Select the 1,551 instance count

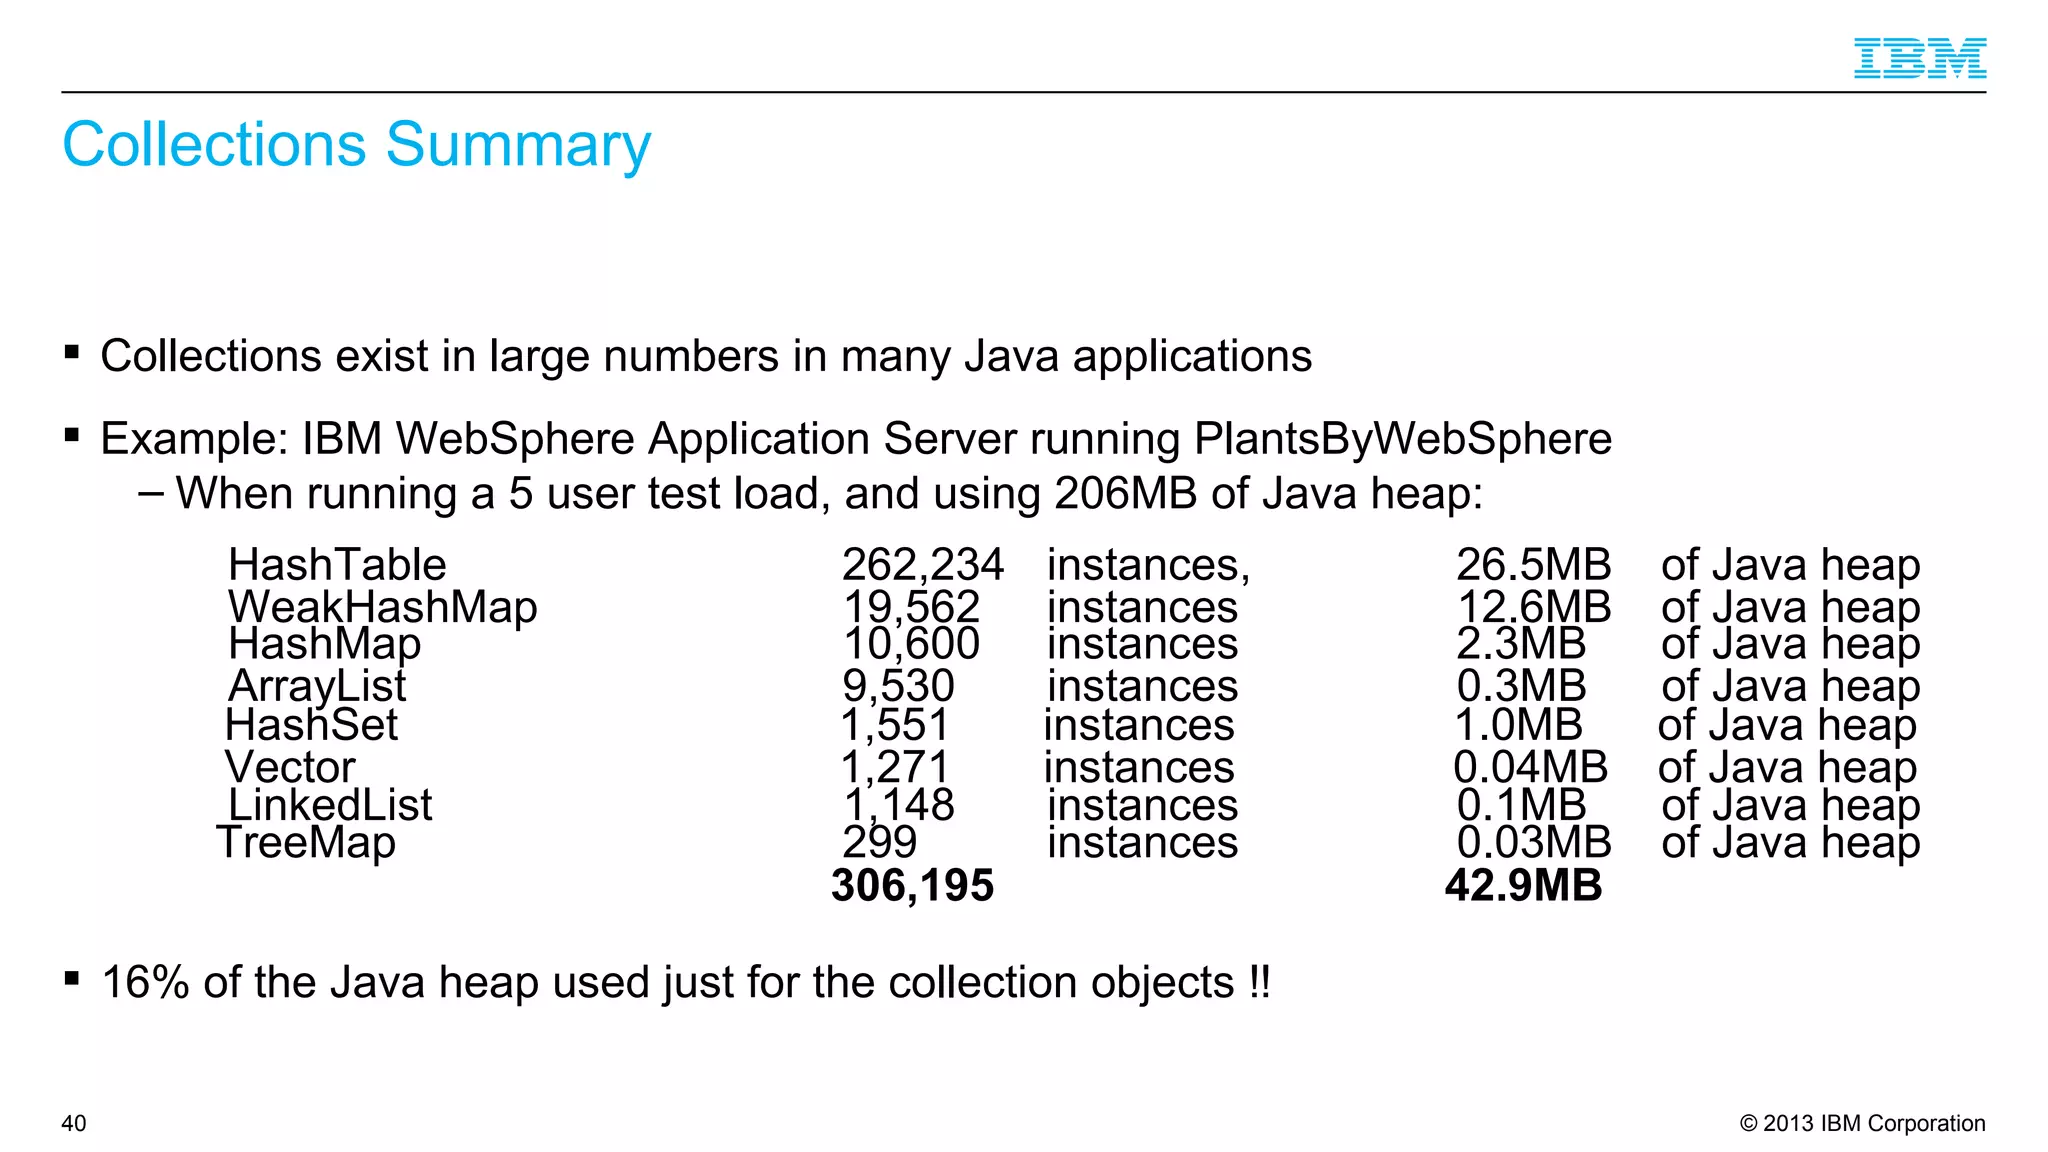tap(894, 725)
